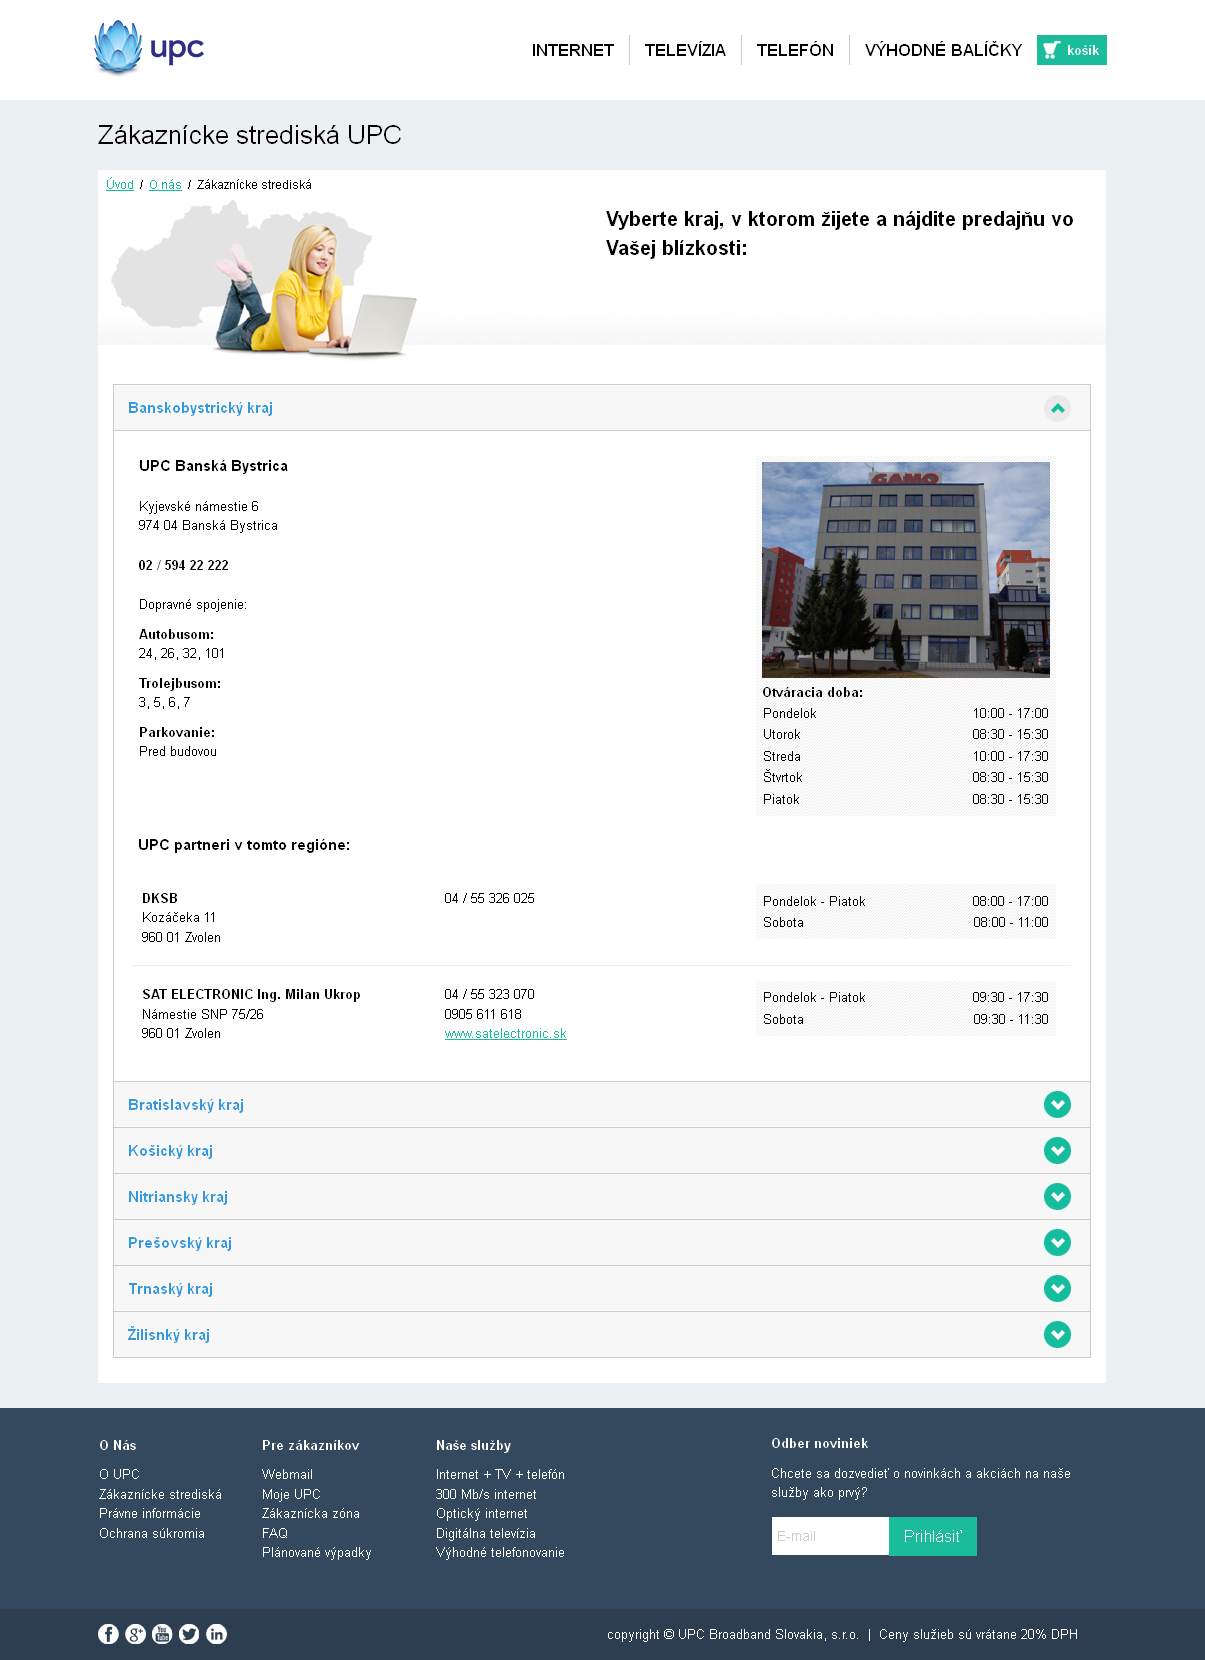Screen dimensions: 1205x1660
Task: Open footer link O UPC
Action: click(x=119, y=1475)
